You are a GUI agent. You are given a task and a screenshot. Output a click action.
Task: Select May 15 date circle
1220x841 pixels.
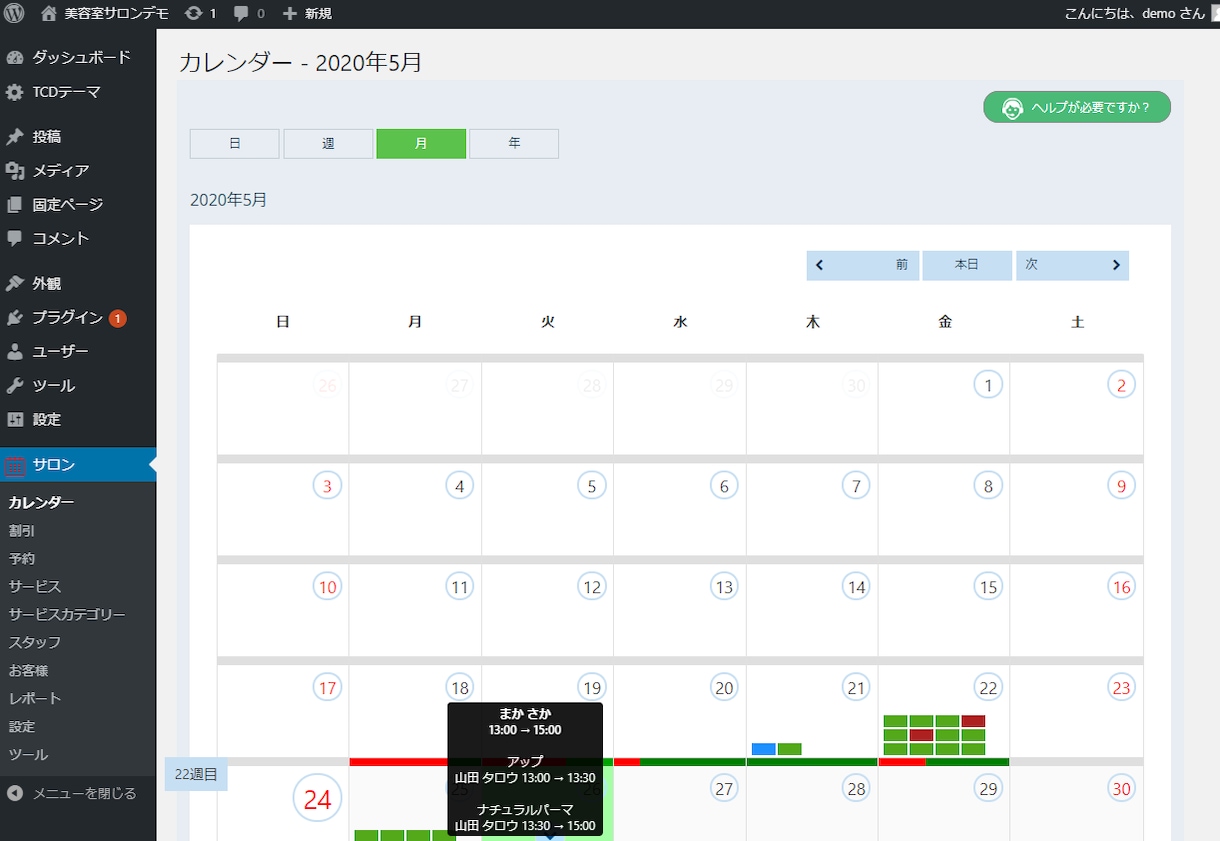point(988,587)
